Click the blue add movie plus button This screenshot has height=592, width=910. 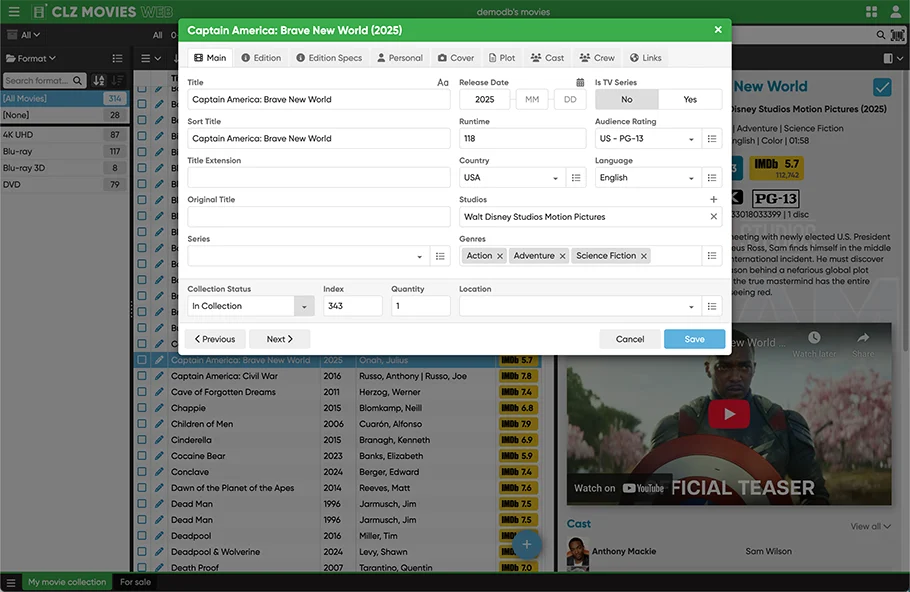pos(527,544)
